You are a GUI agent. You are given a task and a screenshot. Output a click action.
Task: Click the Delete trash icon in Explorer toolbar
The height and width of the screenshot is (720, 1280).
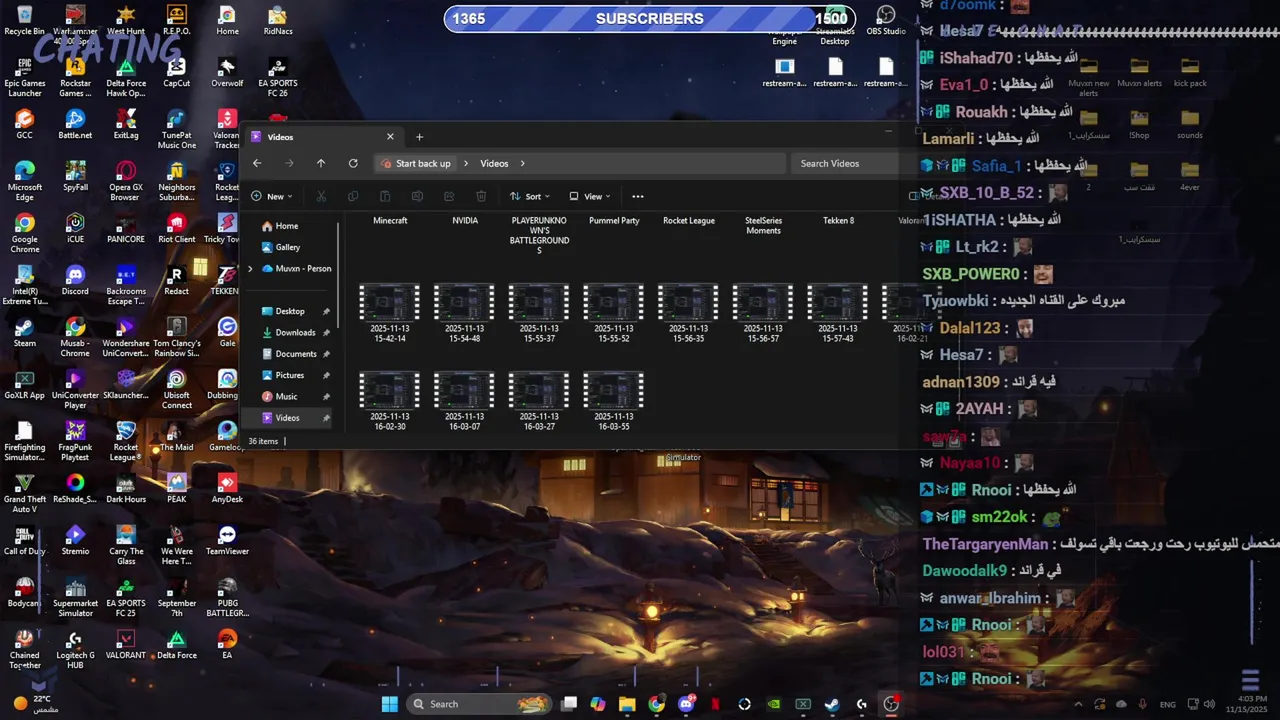(x=481, y=196)
